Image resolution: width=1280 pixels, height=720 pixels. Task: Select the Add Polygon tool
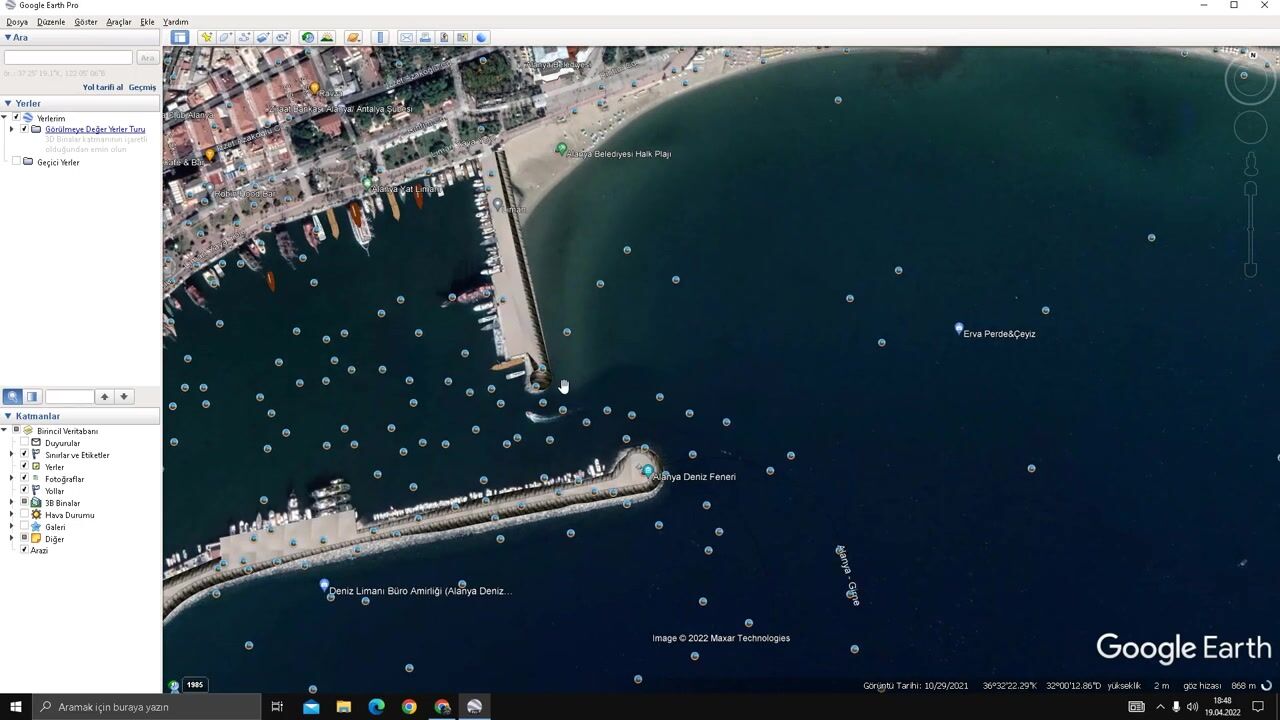225,37
